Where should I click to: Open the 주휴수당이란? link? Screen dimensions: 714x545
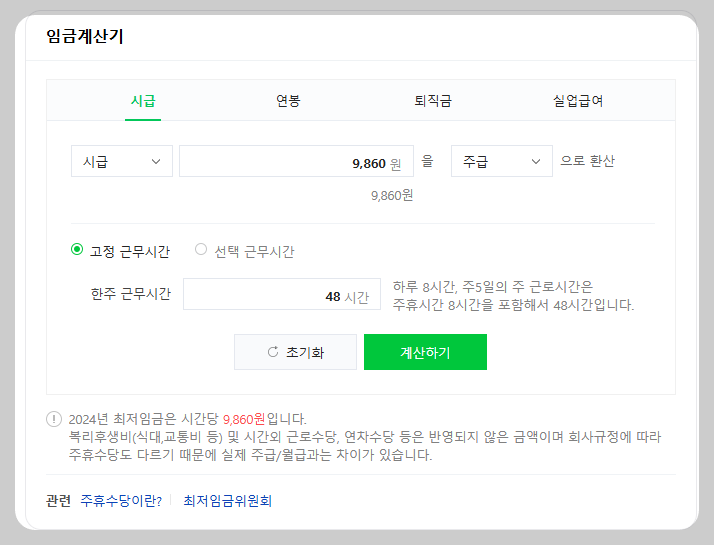121,501
